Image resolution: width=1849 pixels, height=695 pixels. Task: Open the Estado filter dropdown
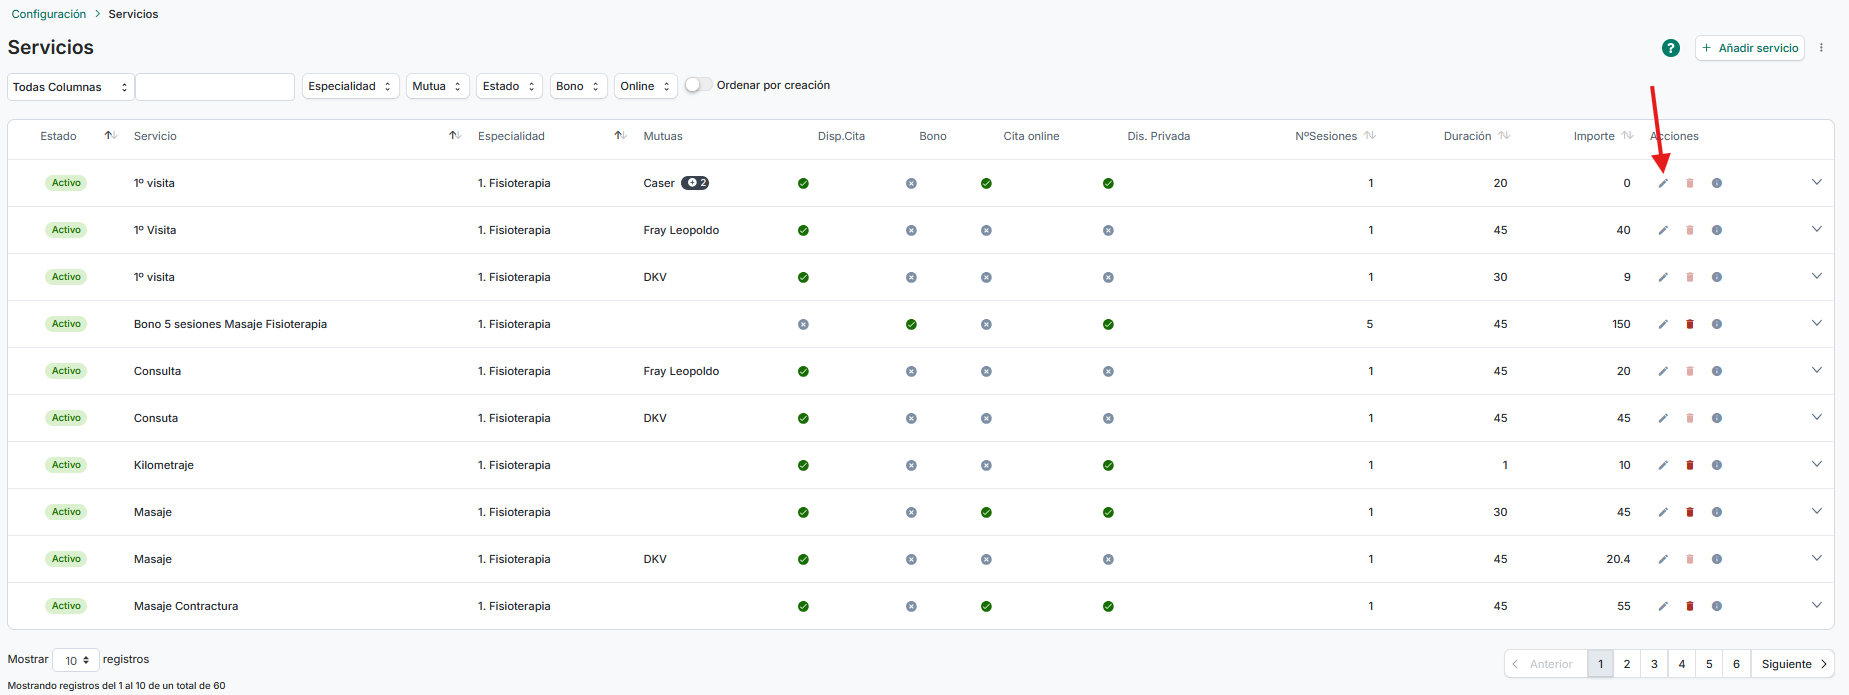(x=510, y=86)
